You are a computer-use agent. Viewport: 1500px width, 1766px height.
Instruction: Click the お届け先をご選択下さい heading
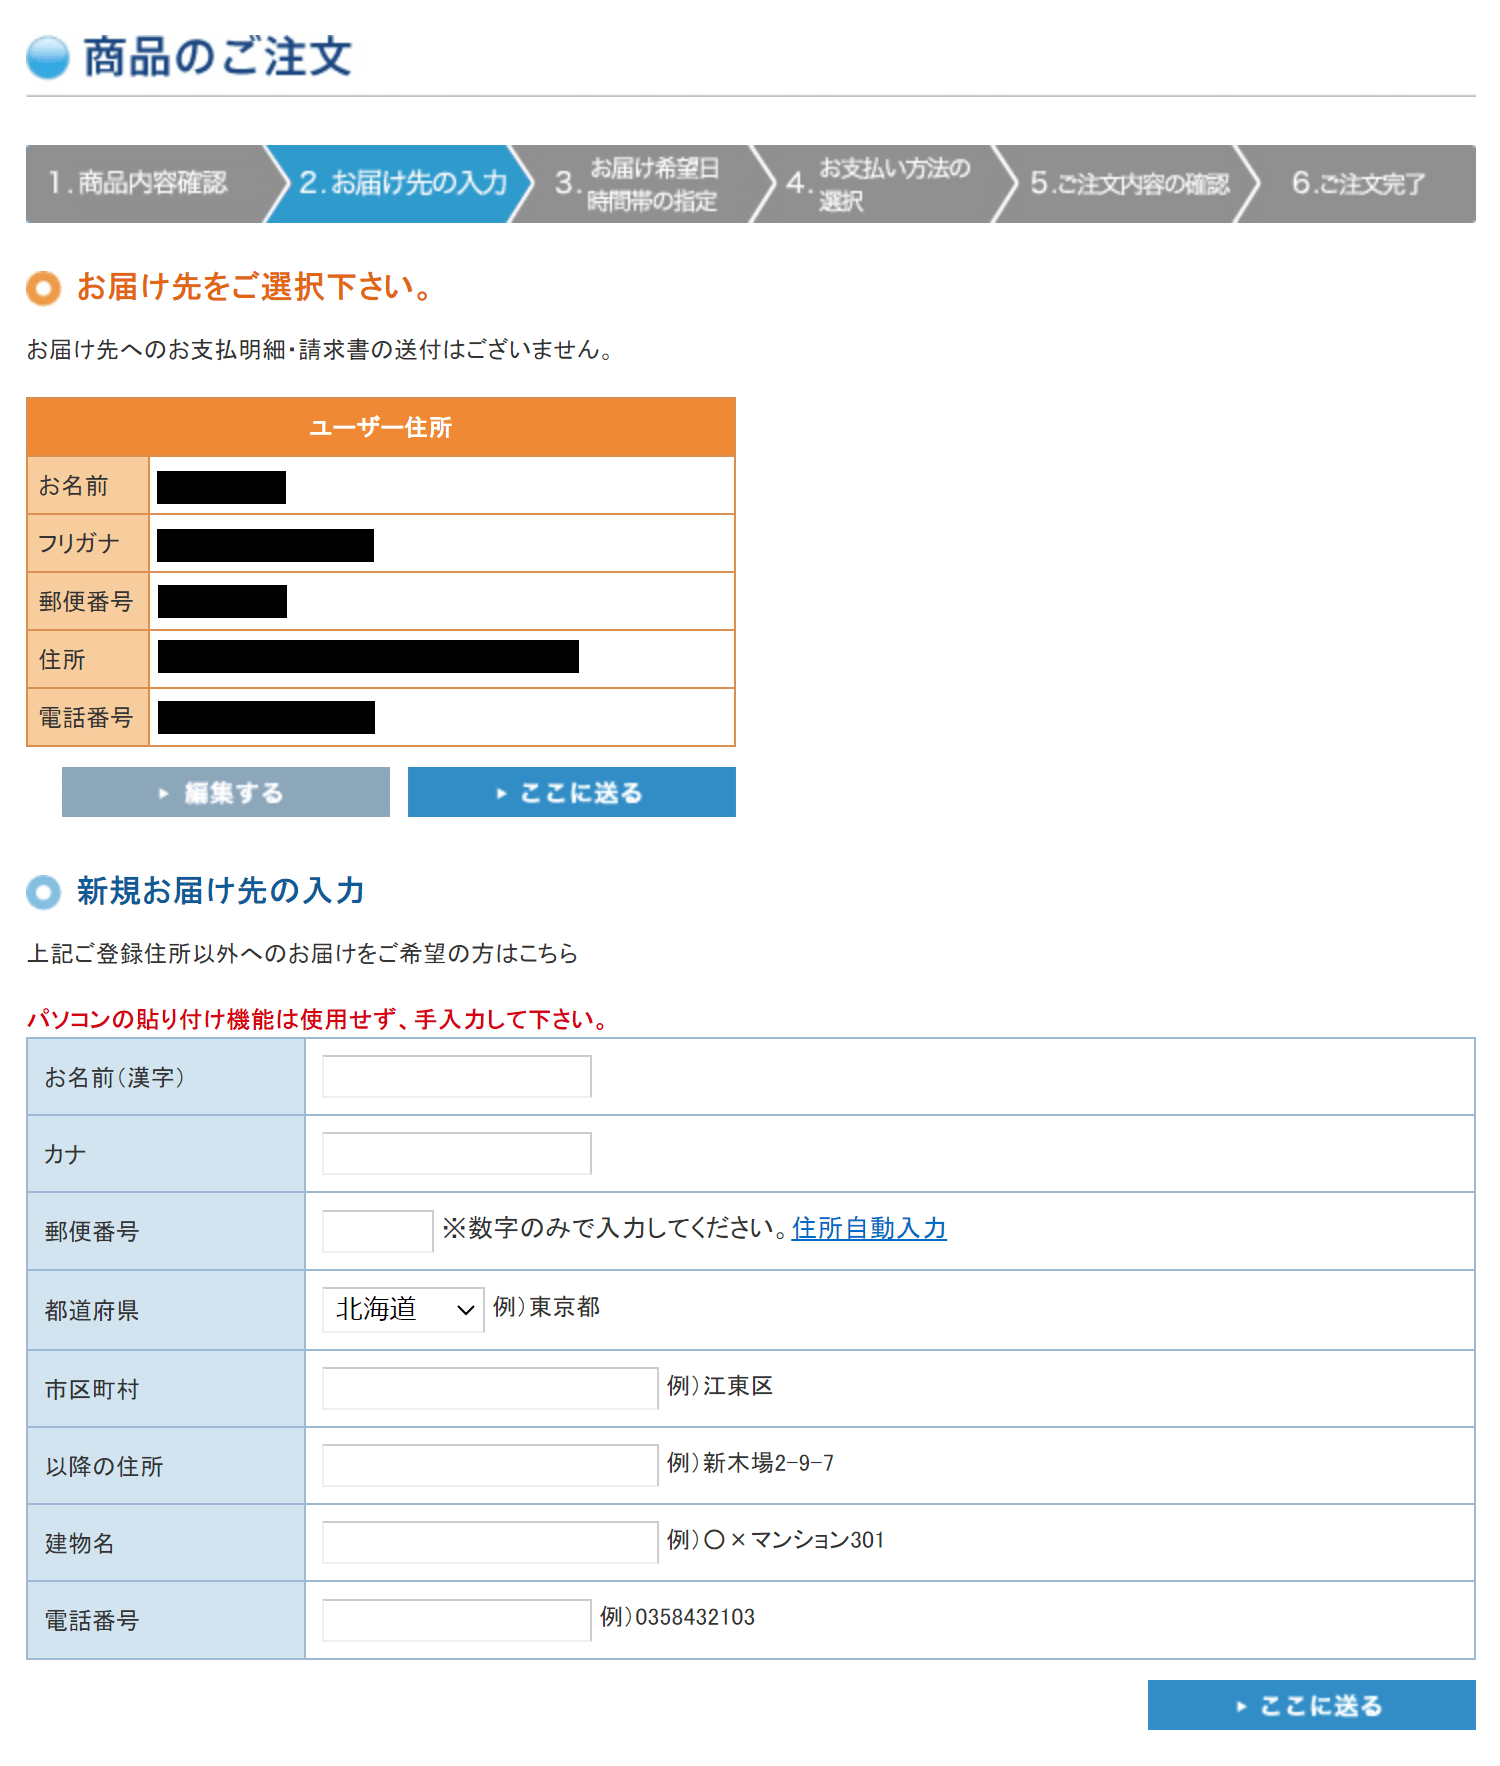point(256,287)
